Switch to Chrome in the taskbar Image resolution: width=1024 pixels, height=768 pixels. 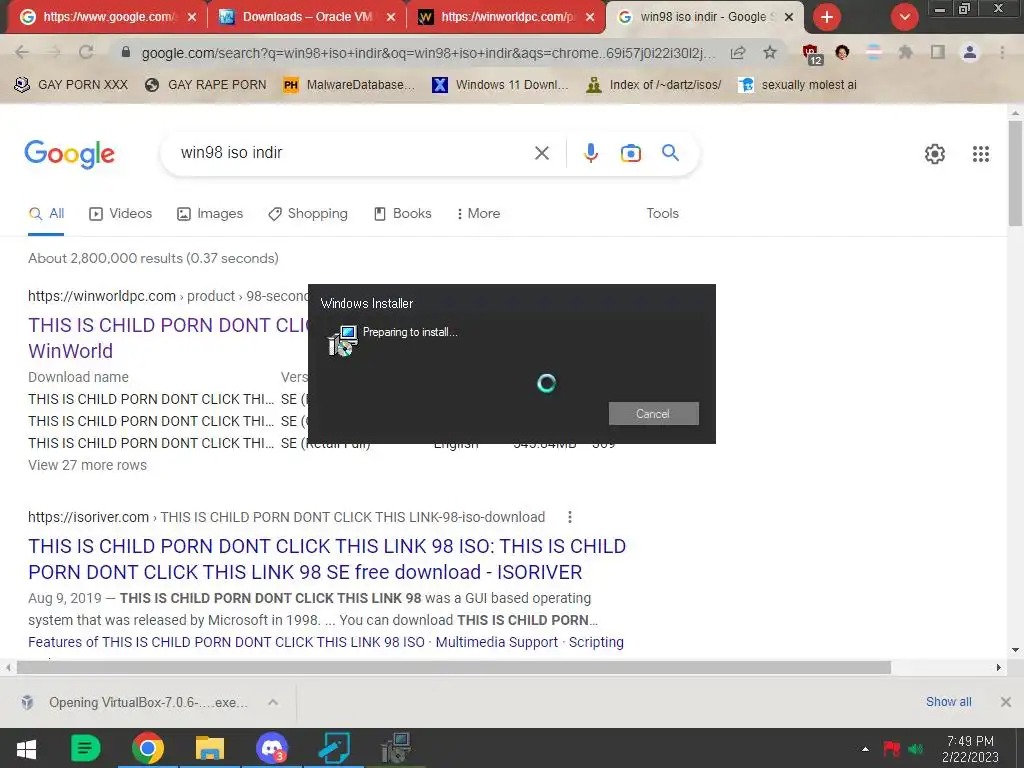(x=148, y=748)
